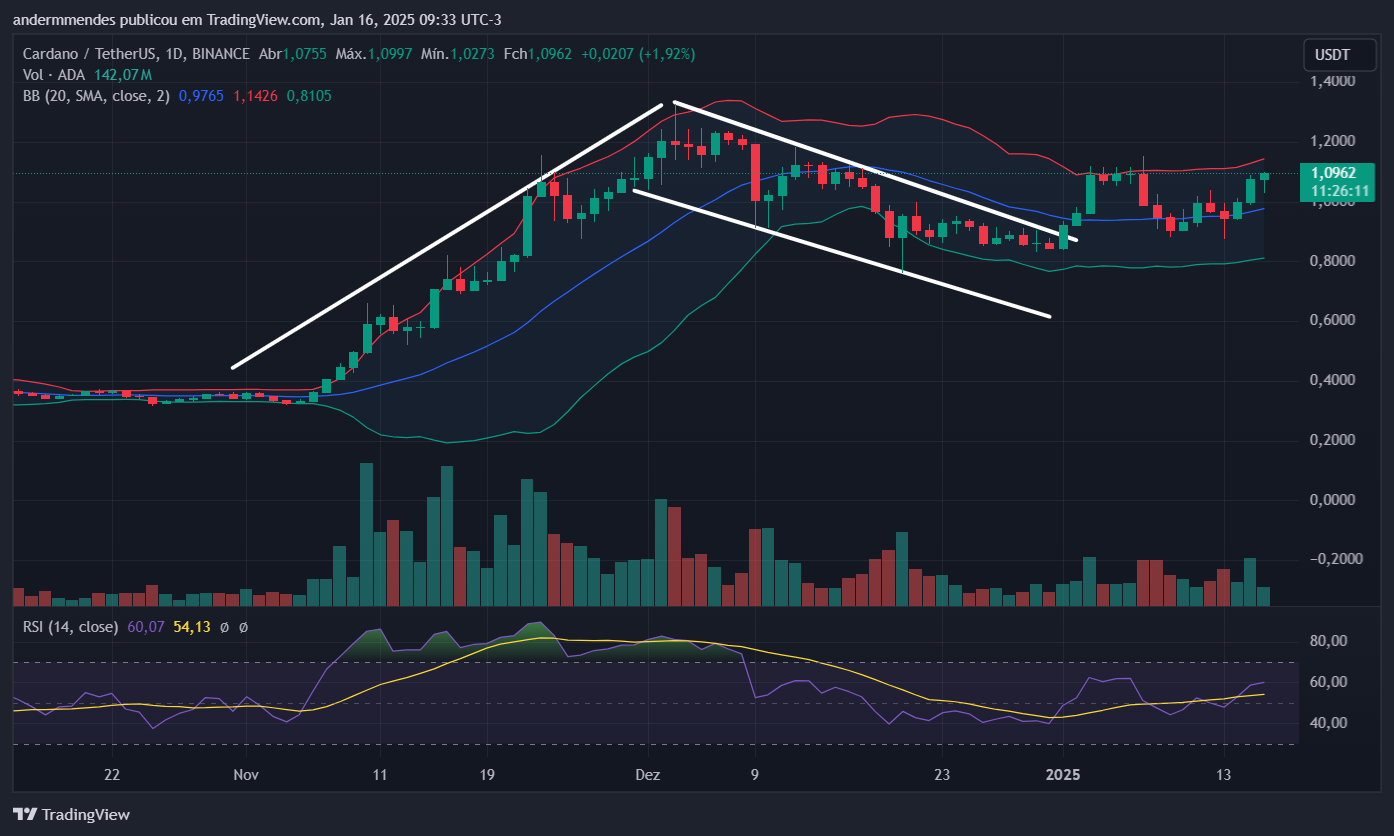The width and height of the screenshot is (1394, 836).
Task: Click the 40,00 RSI axis label
Action: [1330, 722]
